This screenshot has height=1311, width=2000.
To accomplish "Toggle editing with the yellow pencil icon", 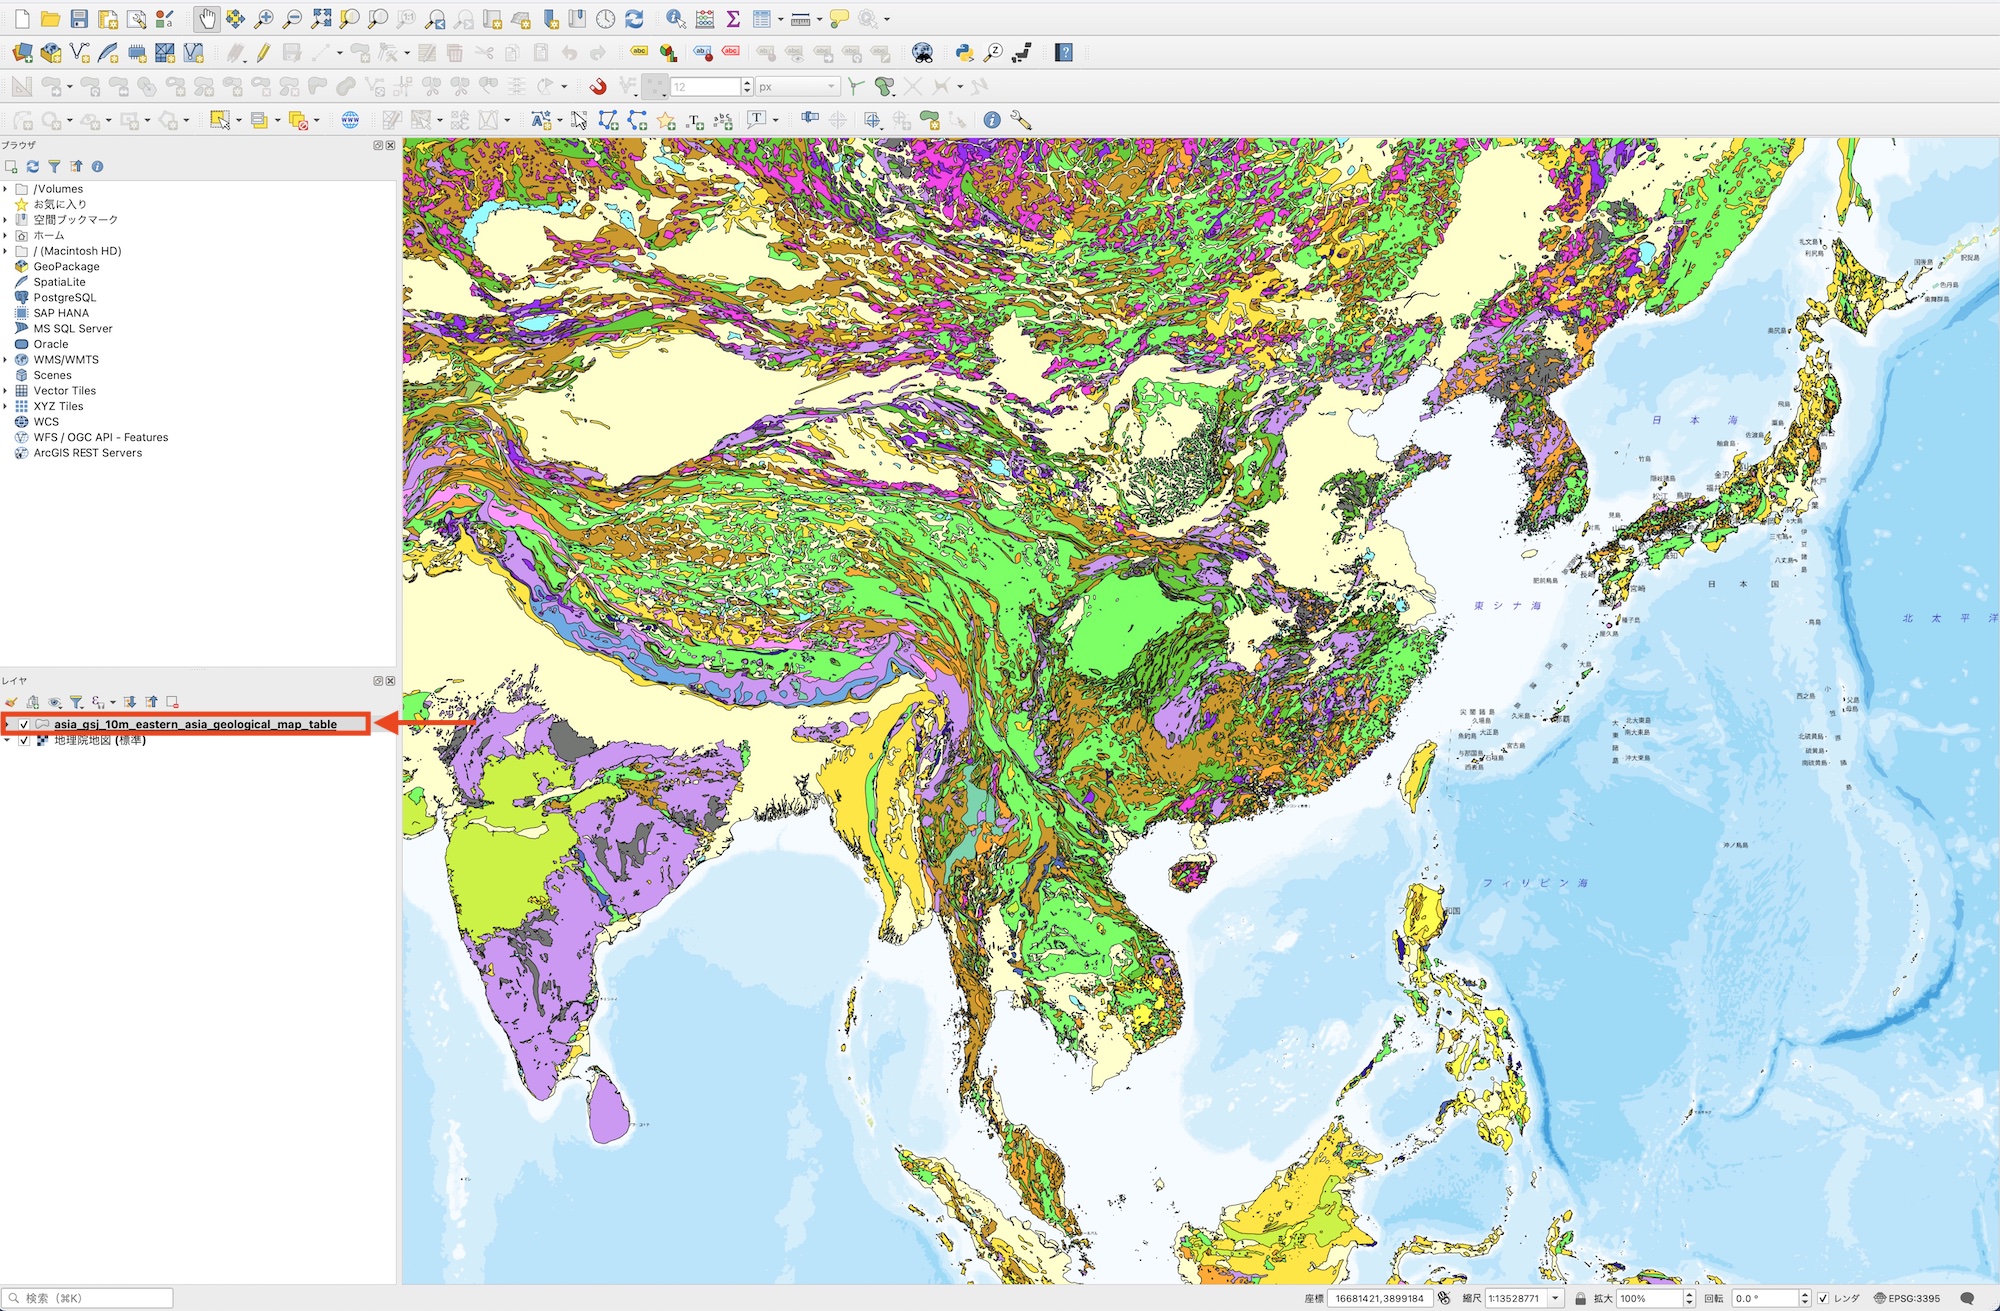I will click(x=263, y=52).
